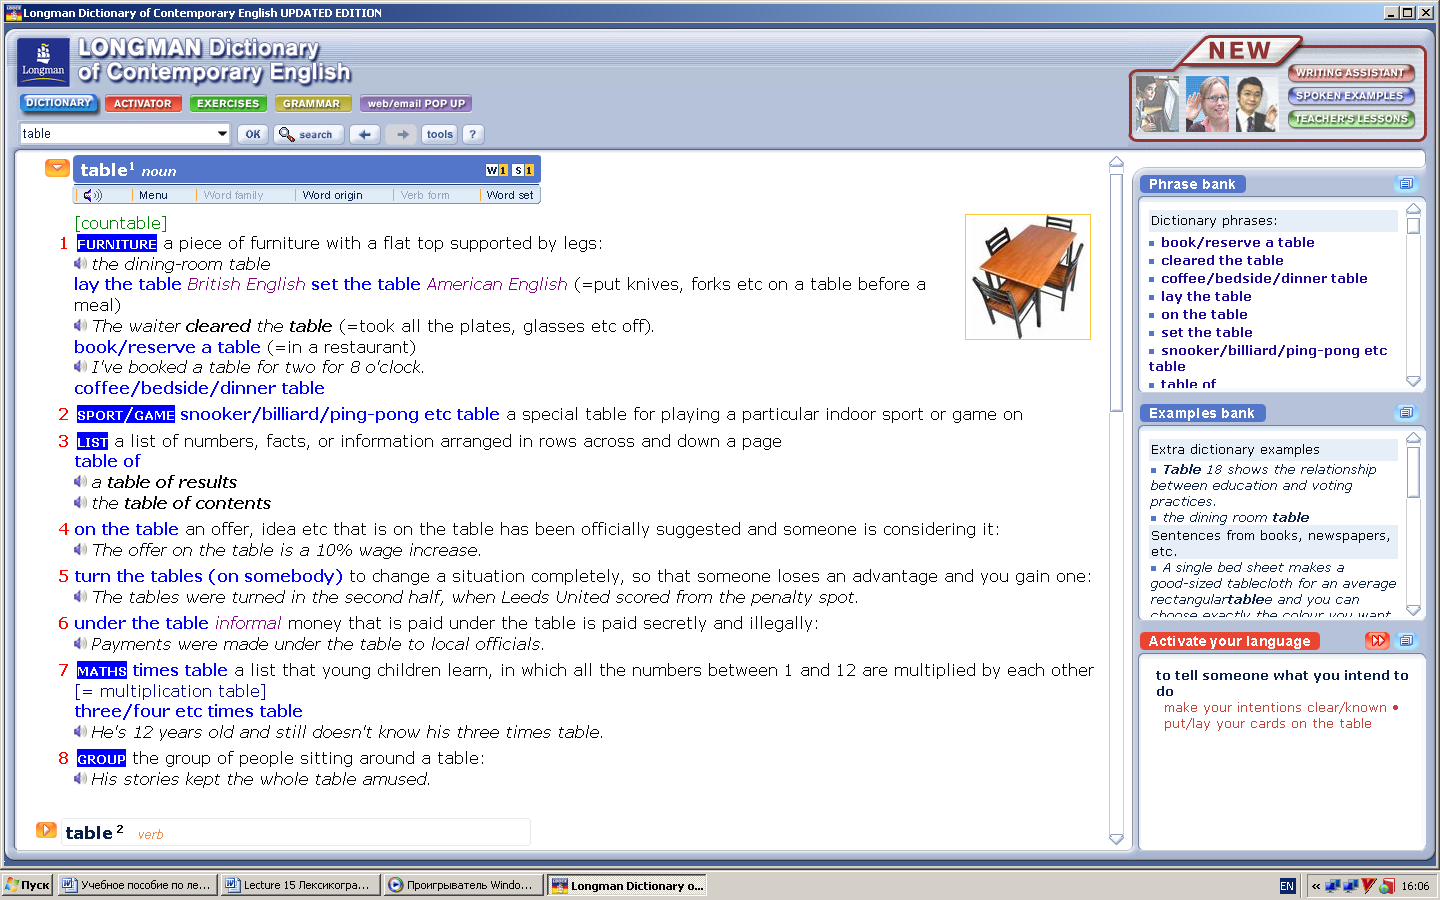This screenshot has width=1440, height=900.
Task: Click the S1 frequency marker
Action: [523, 170]
